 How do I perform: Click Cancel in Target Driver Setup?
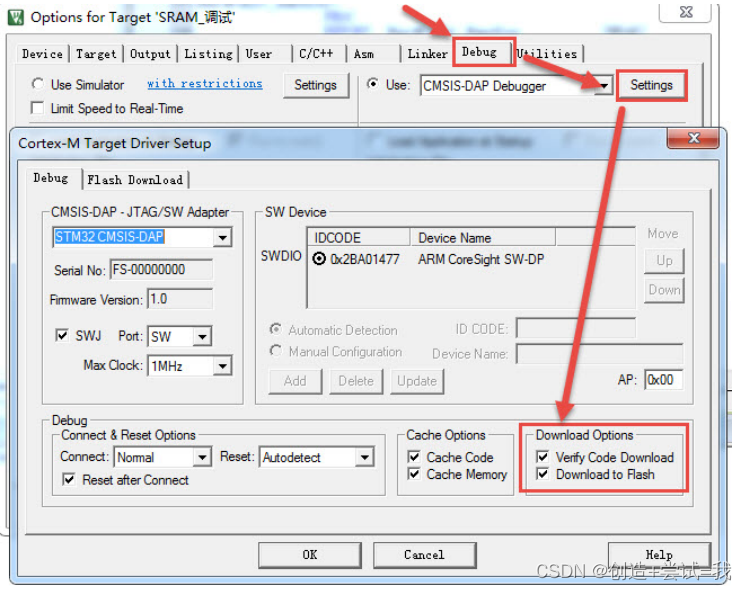click(424, 555)
